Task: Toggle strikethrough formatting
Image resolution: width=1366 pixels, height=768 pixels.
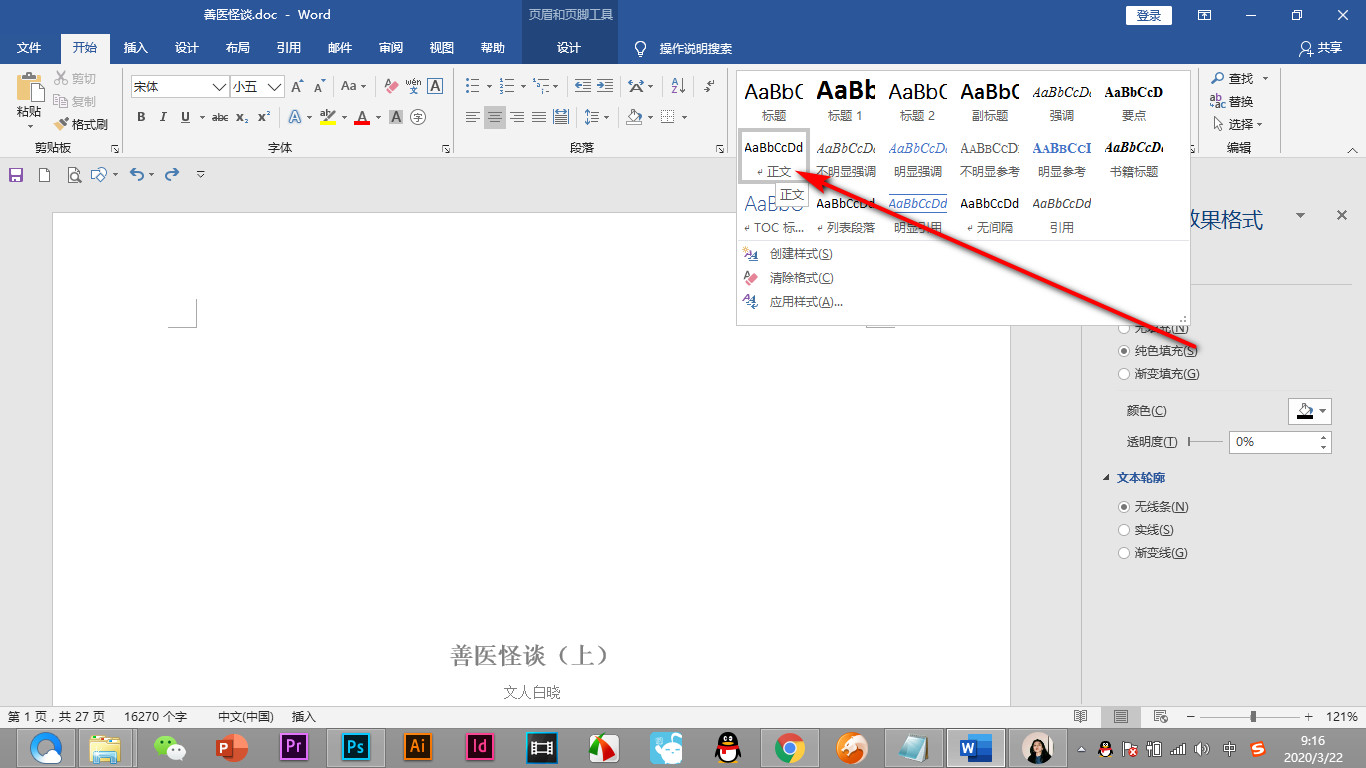Action: [220, 117]
